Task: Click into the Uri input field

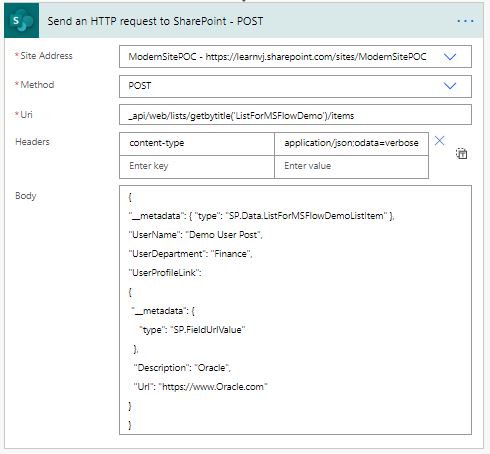Action: tap(295, 115)
